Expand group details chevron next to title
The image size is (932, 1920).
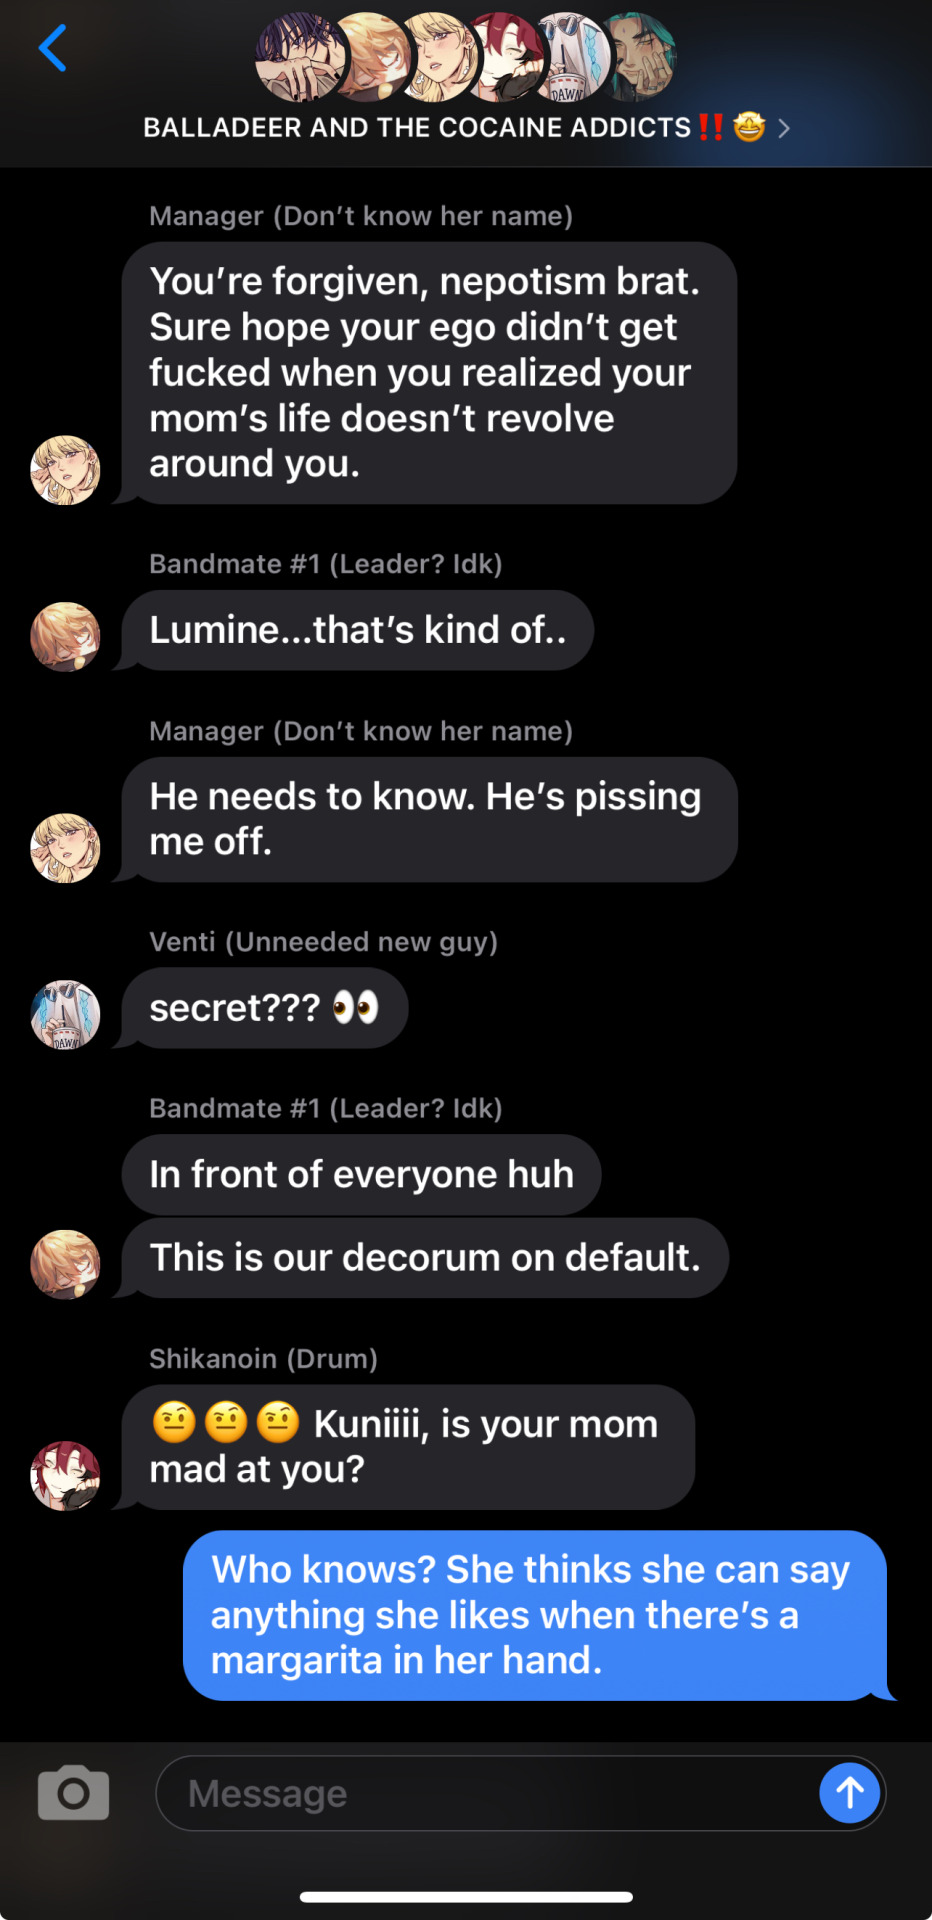784,128
